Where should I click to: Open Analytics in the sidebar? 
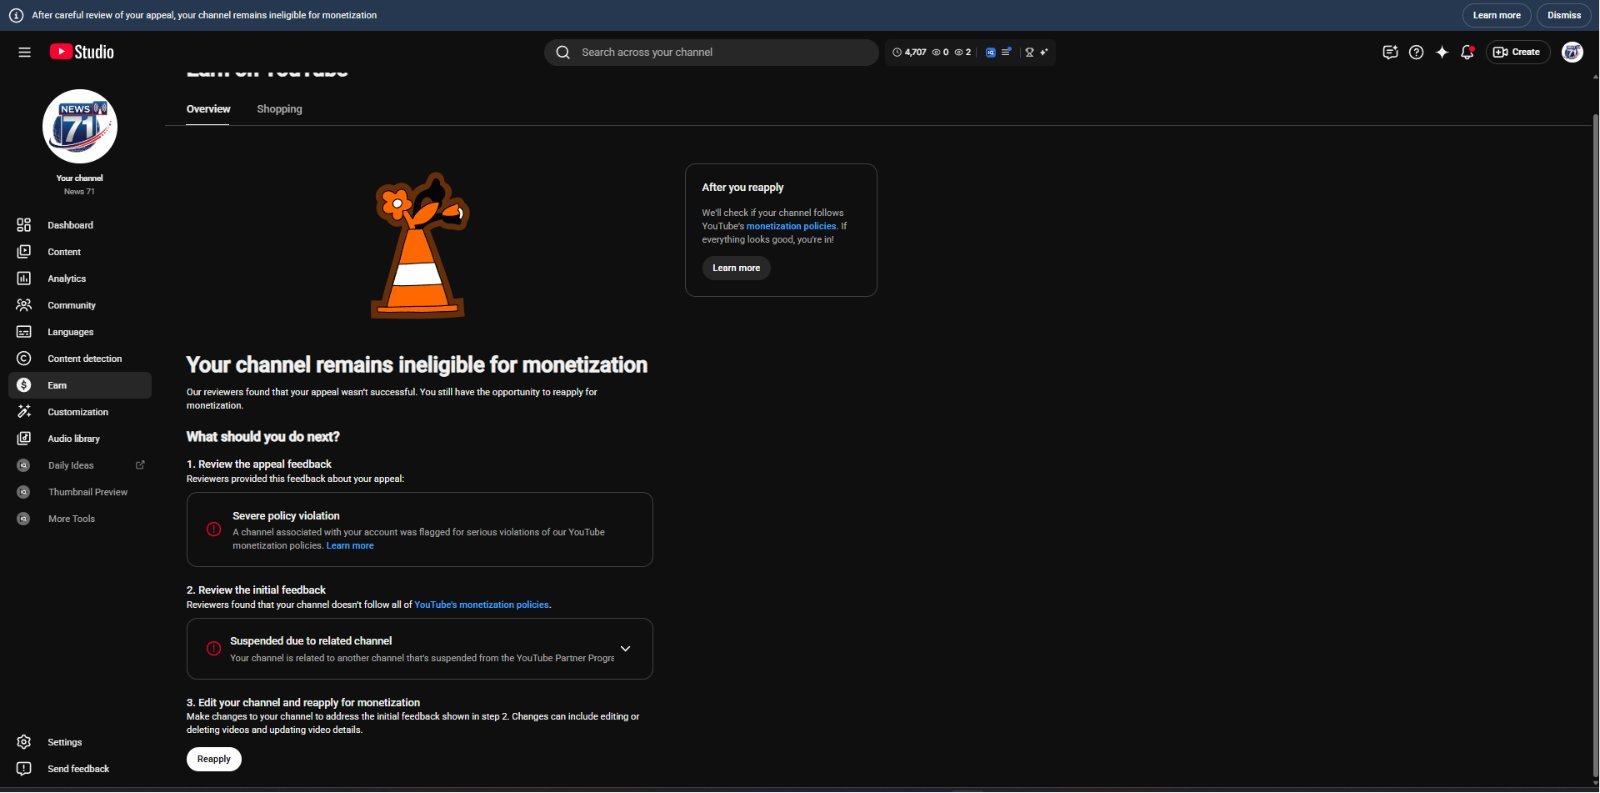(80, 279)
